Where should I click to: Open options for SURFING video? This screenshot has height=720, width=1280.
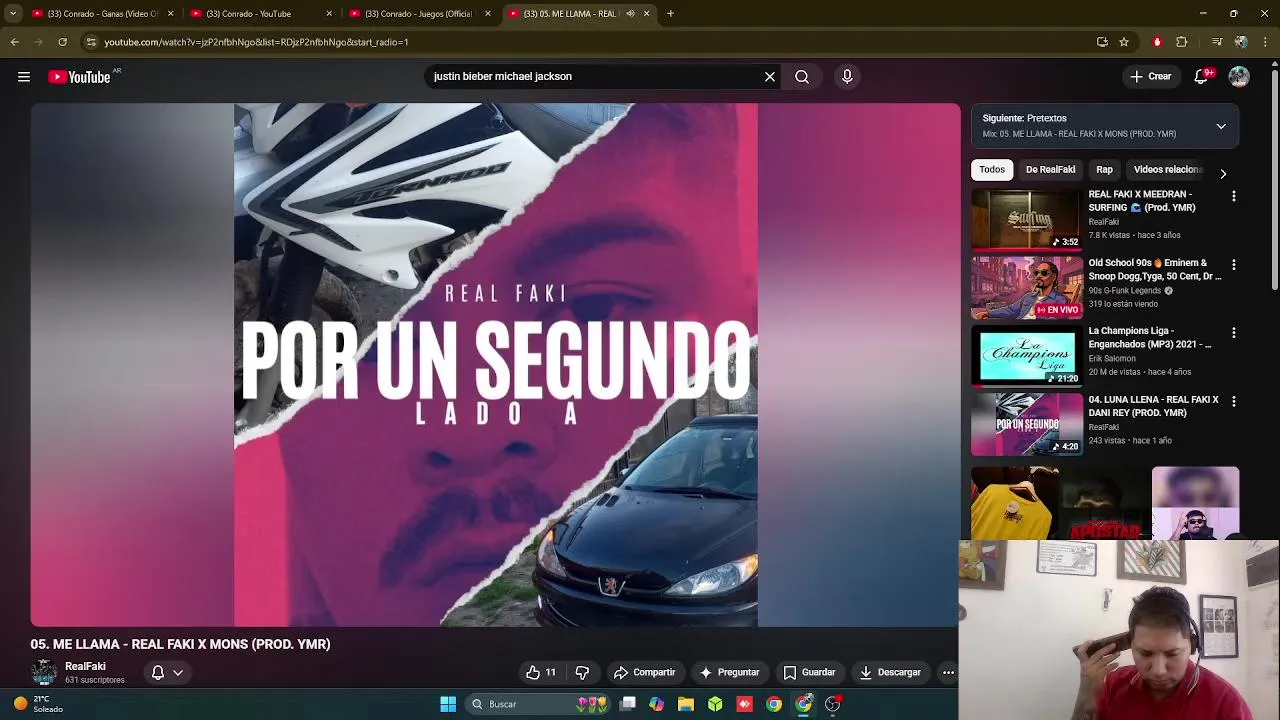click(1233, 196)
